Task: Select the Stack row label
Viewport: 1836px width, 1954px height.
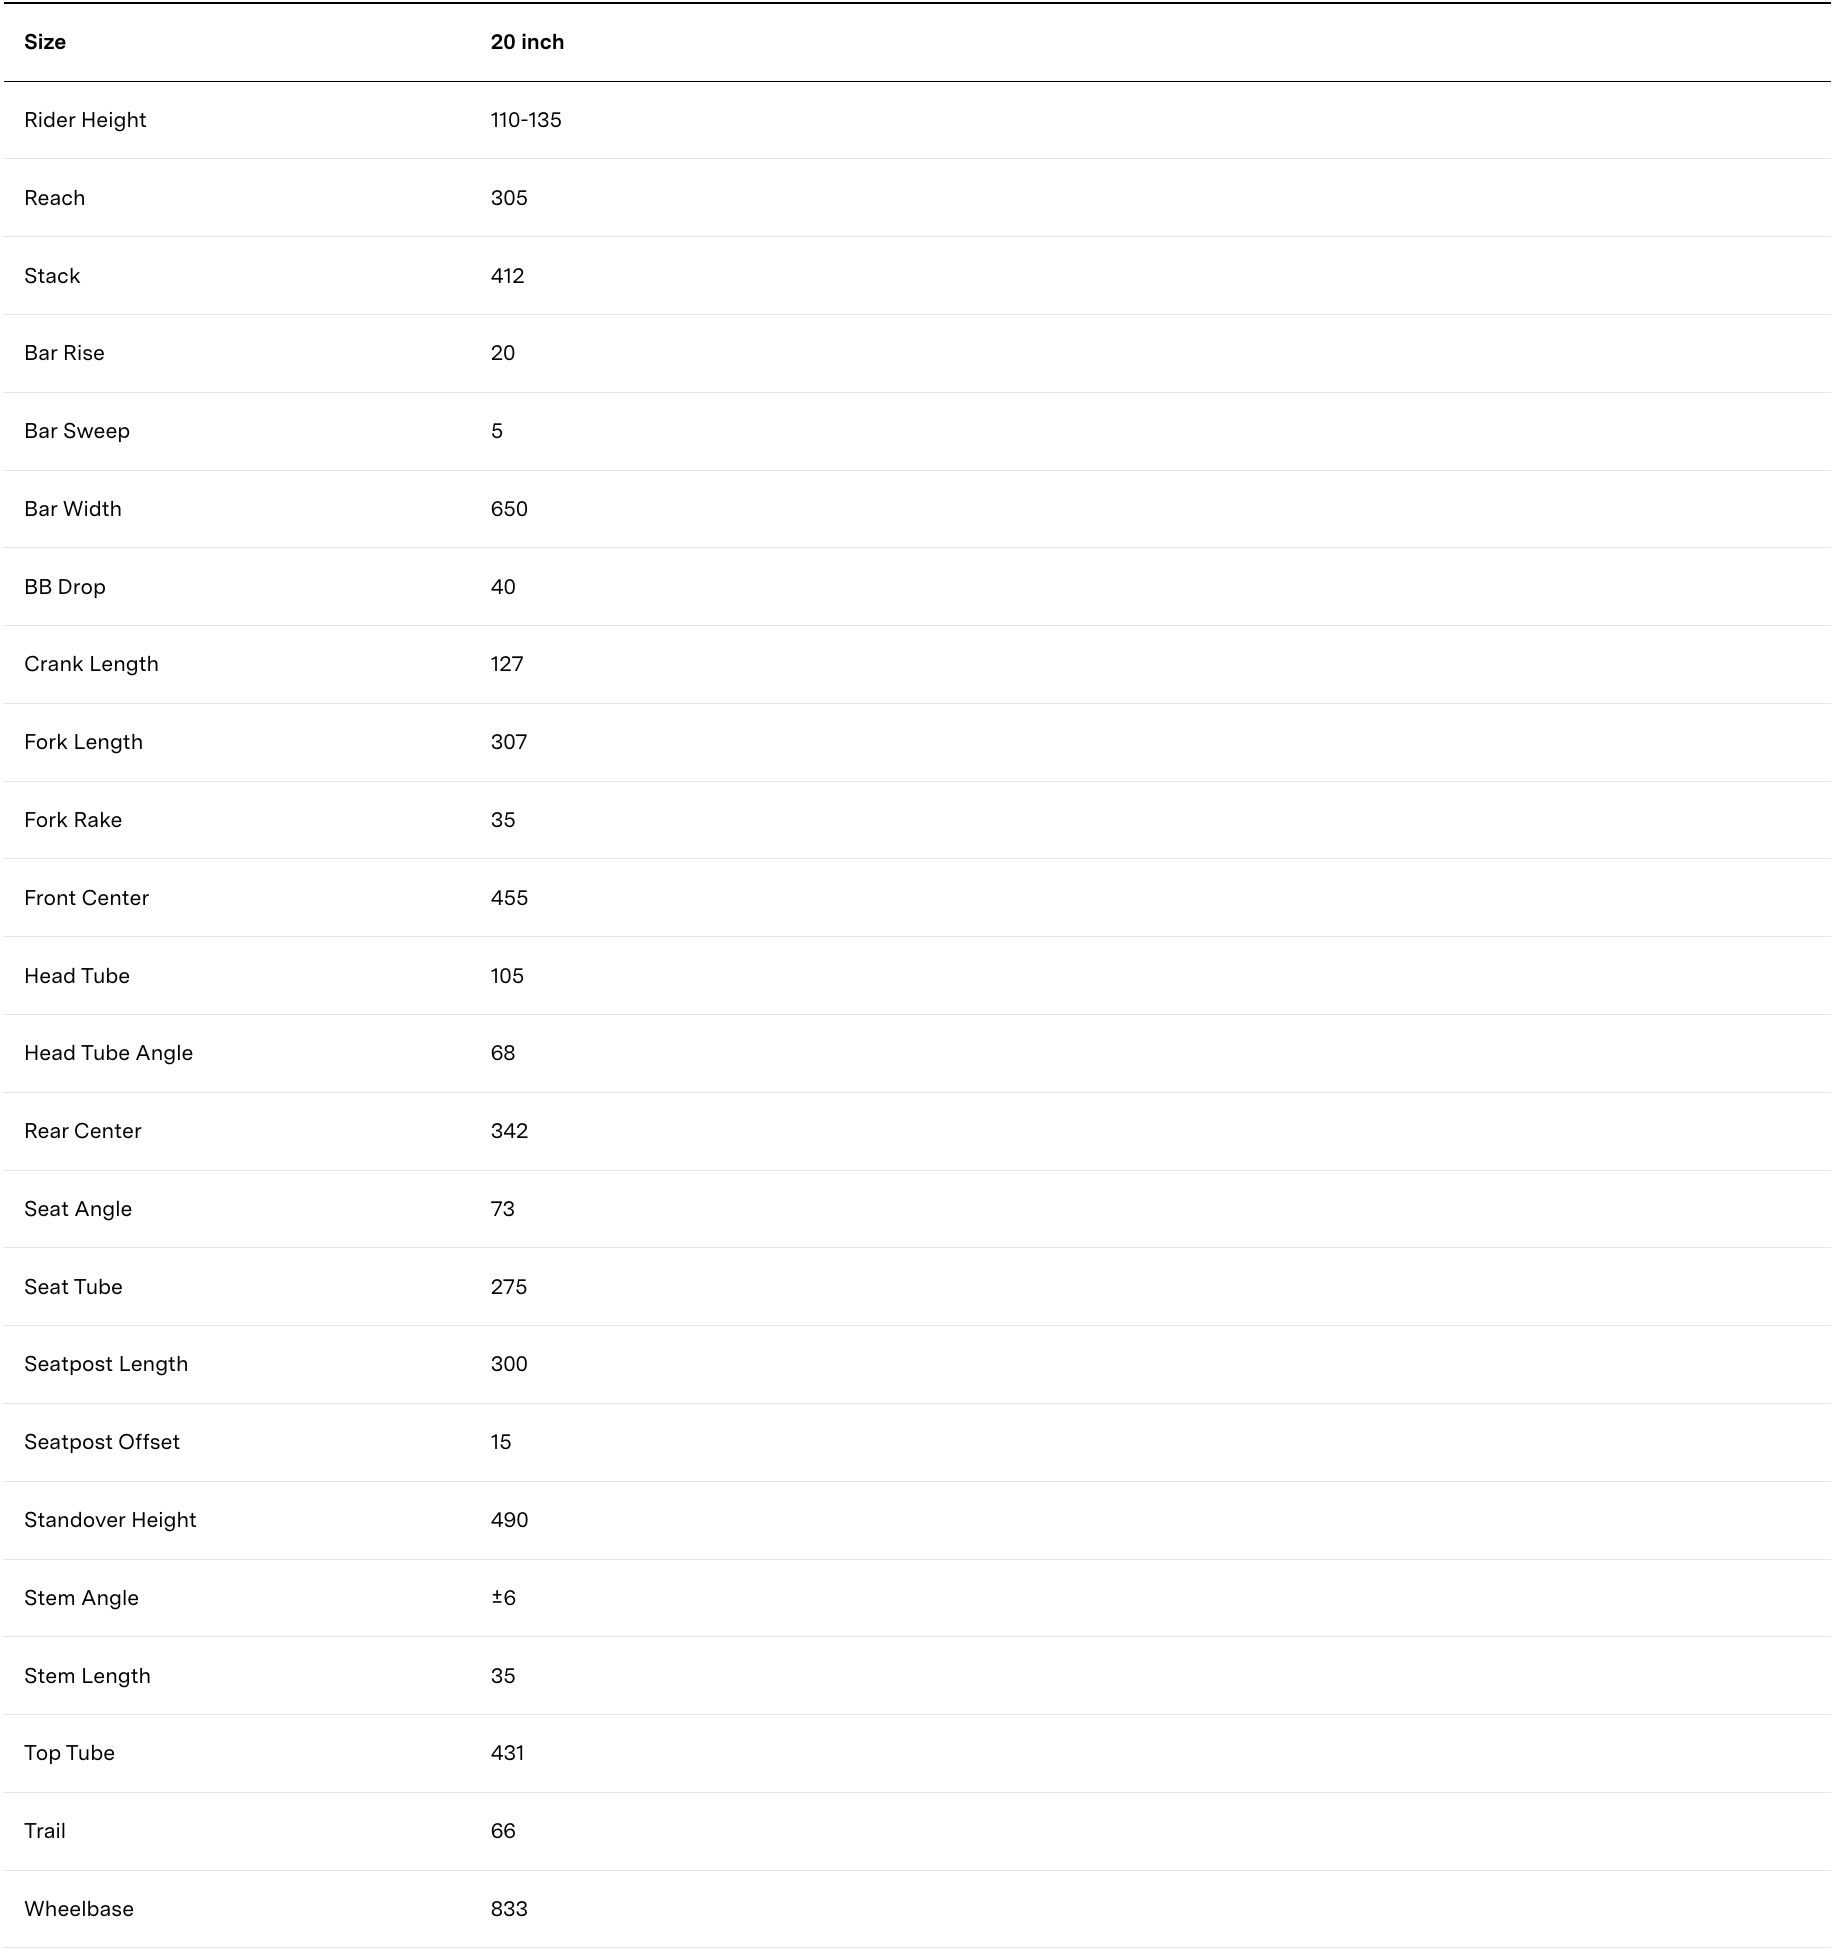Action: pos(52,276)
